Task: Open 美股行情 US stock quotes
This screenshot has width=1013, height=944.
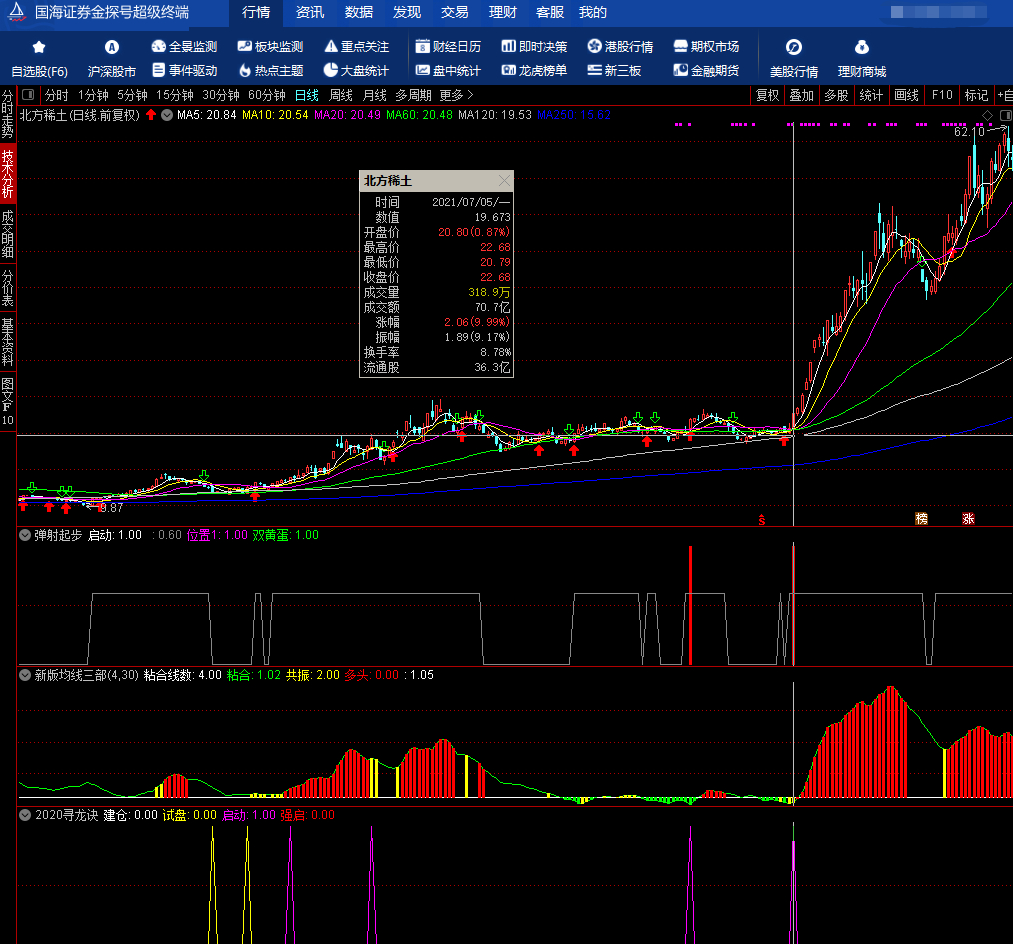Action: (794, 58)
